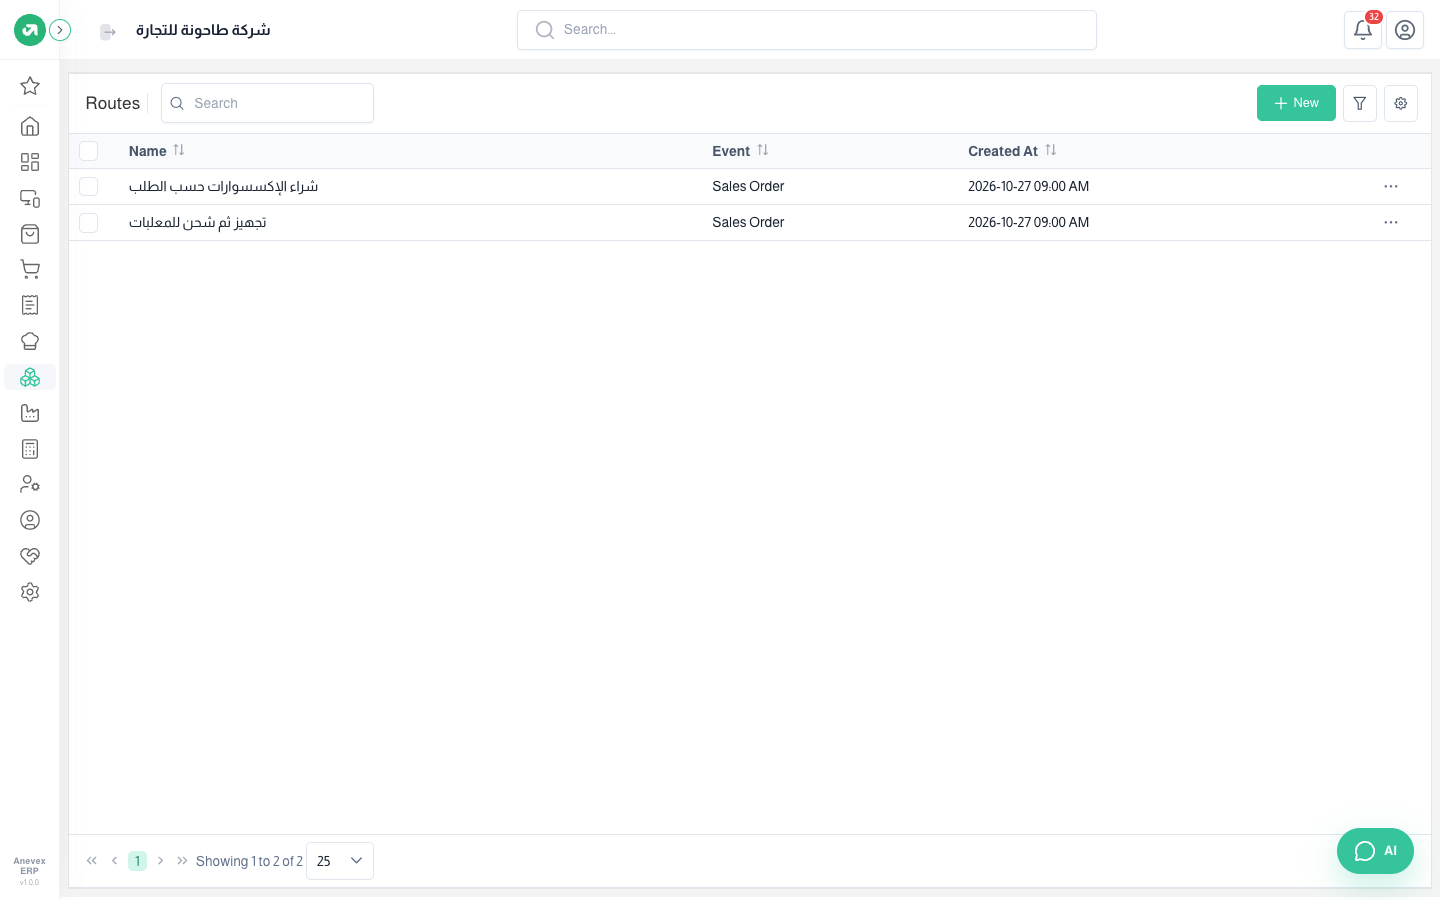
Task: Open the chef hat icon in sidebar
Action: pos(30,341)
